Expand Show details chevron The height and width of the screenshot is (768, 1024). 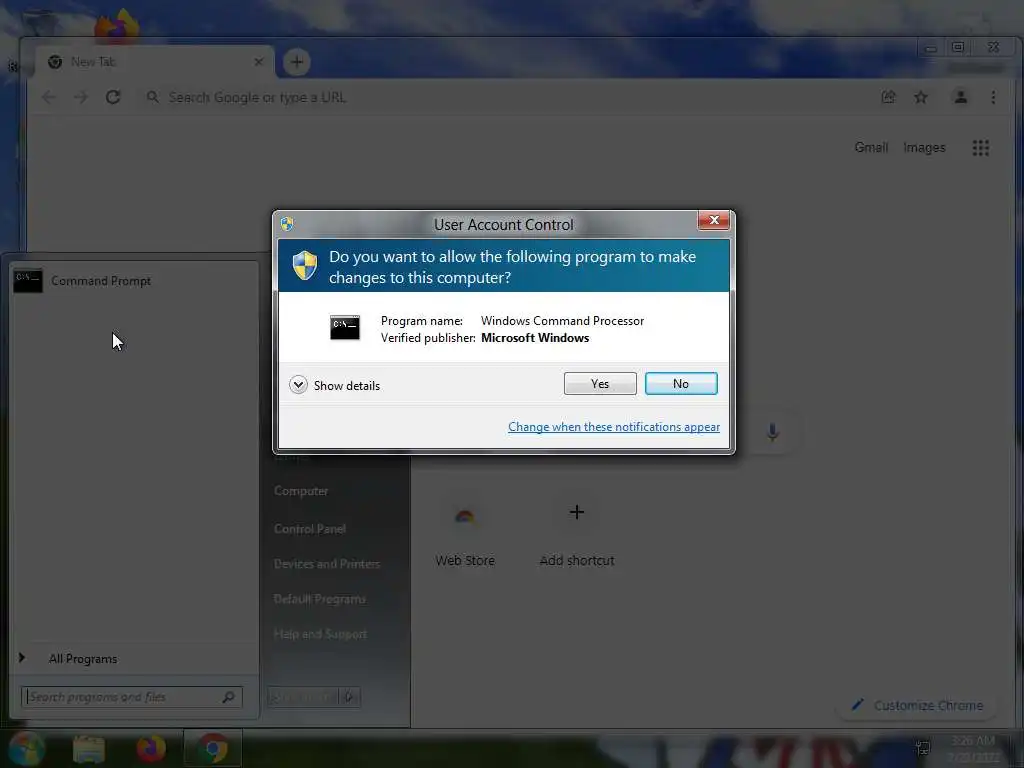click(x=298, y=385)
